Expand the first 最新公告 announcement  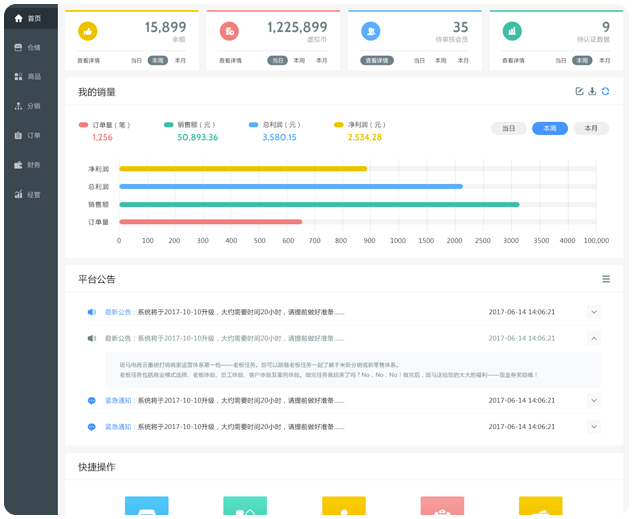[594, 312]
